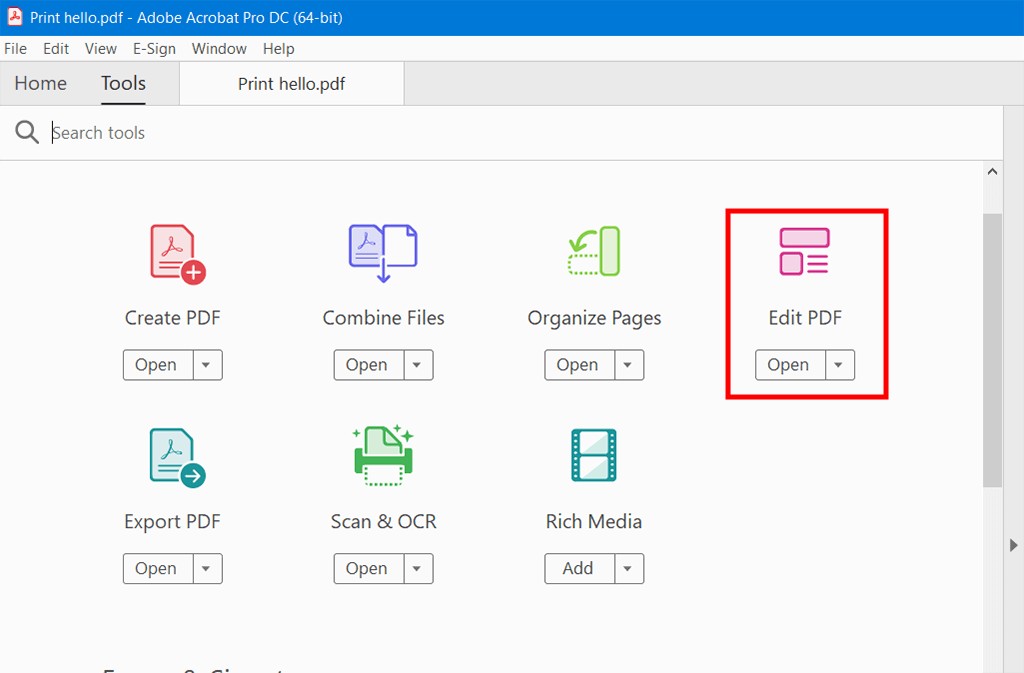Select the Edit PDF tool icon
The height and width of the screenshot is (673, 1024).
pos(805,252)
